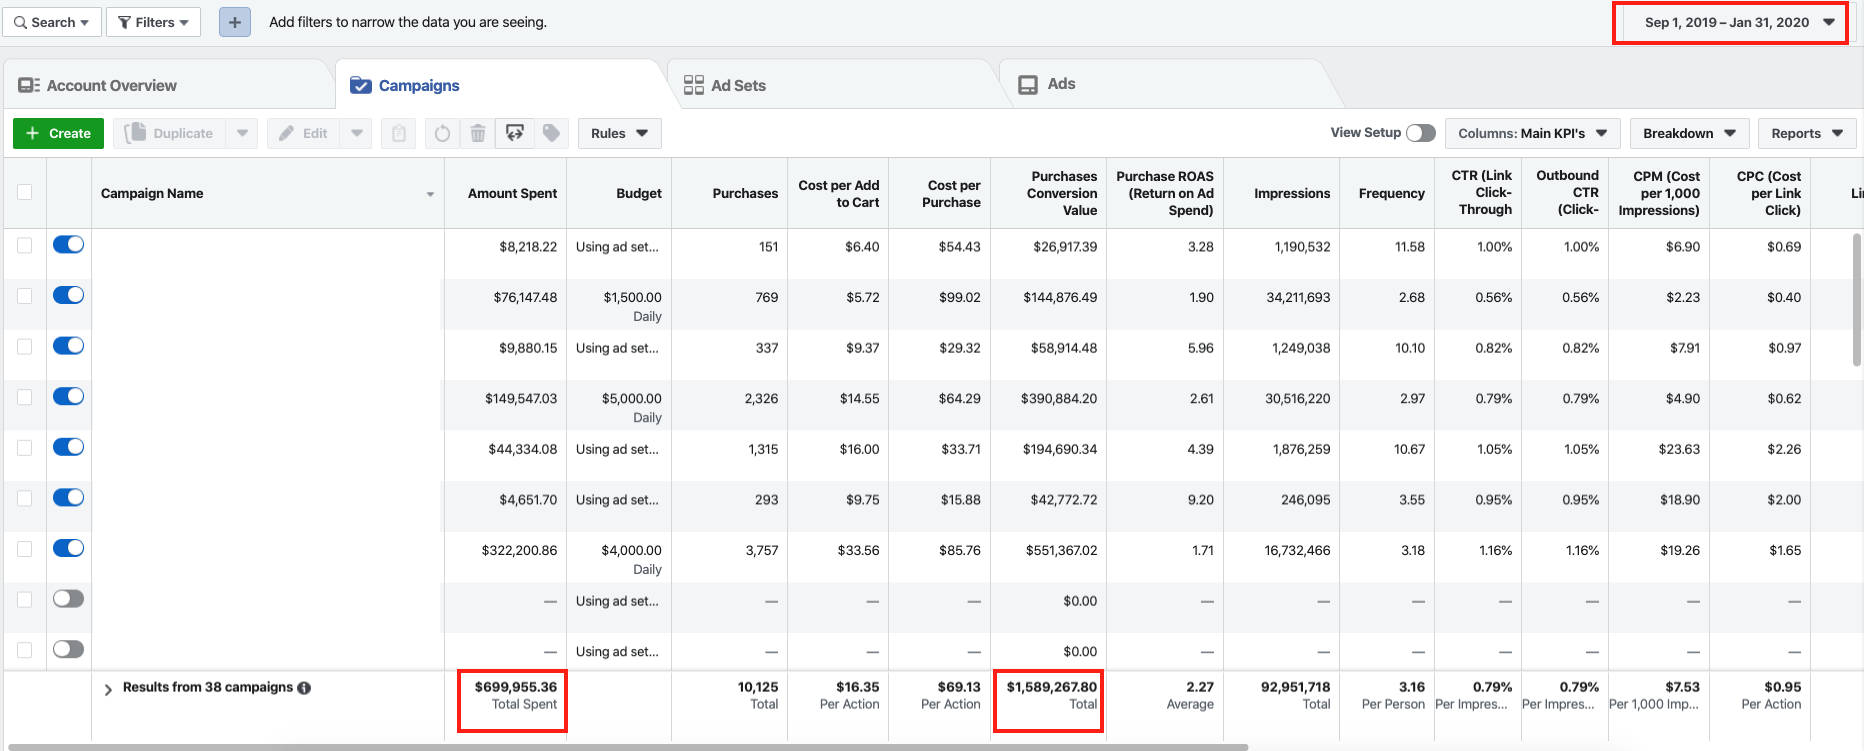Image resolution: width=1864 pixels, height=751 pixels.
Task: Turn off the campaign spending $8,218.22
Action: (68, 245)
